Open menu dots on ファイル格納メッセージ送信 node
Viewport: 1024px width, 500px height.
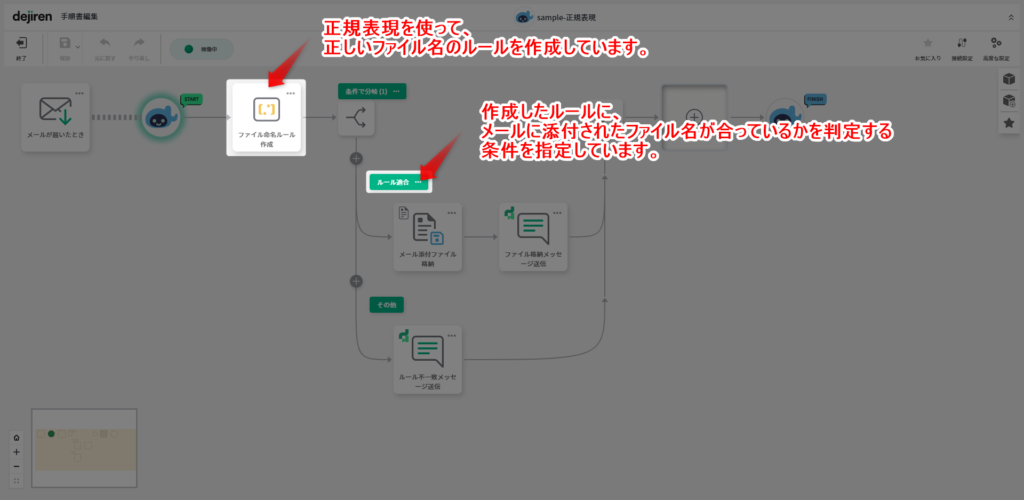click(557, 213)
